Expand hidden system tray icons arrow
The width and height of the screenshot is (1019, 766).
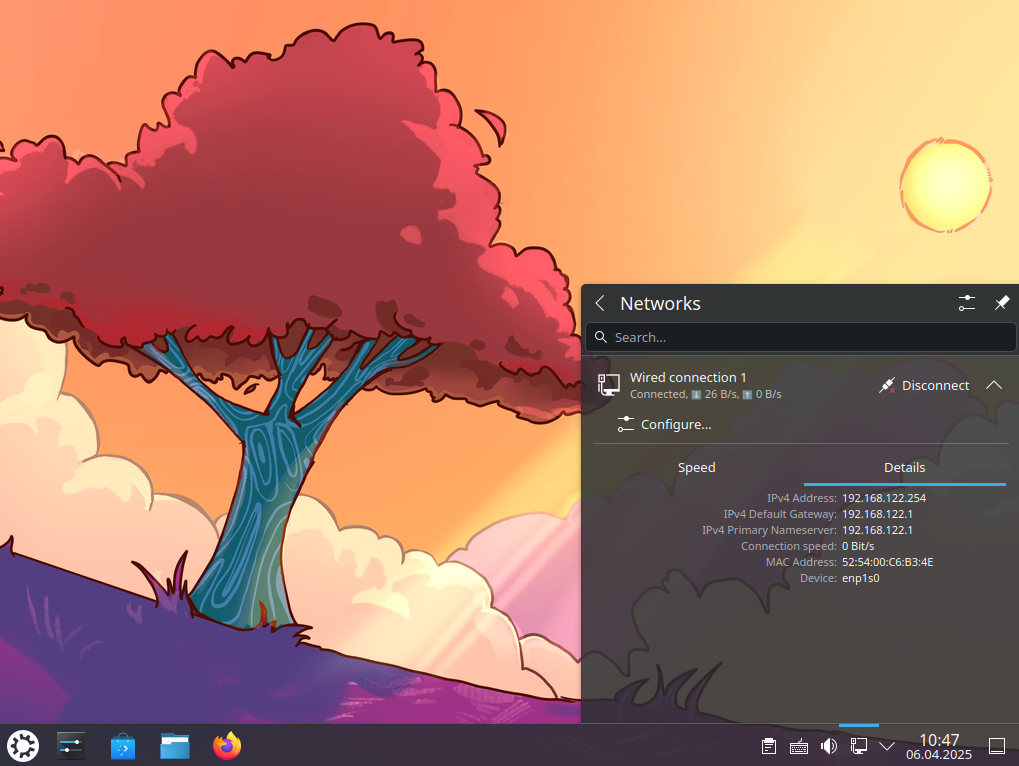887,746
